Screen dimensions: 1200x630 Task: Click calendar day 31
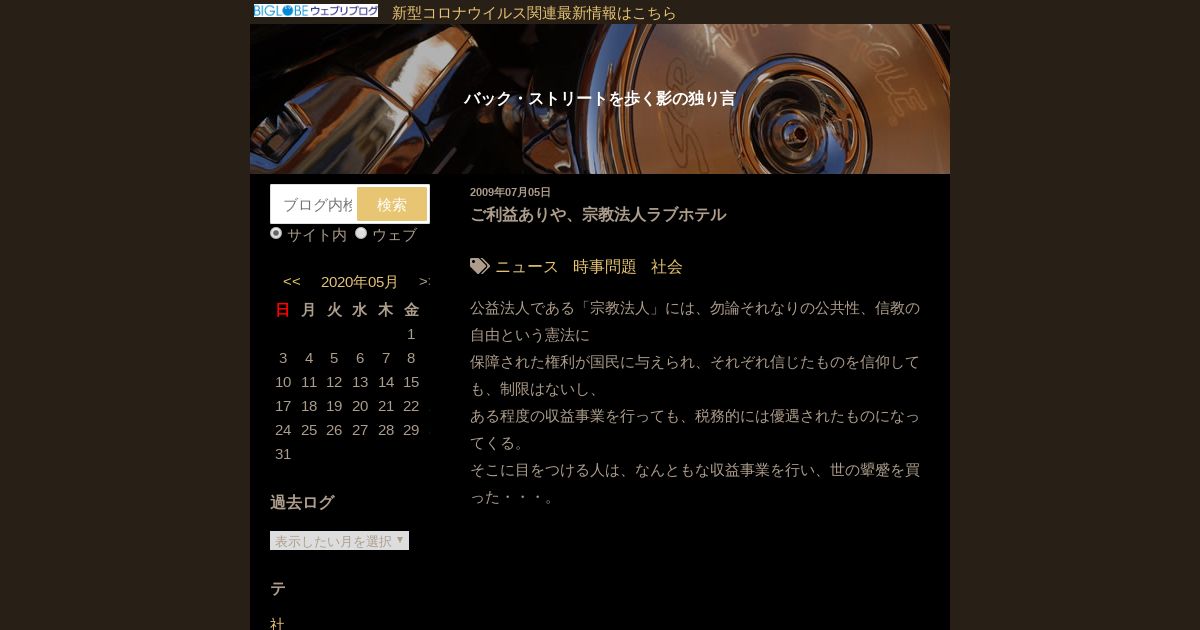[283, 454]
